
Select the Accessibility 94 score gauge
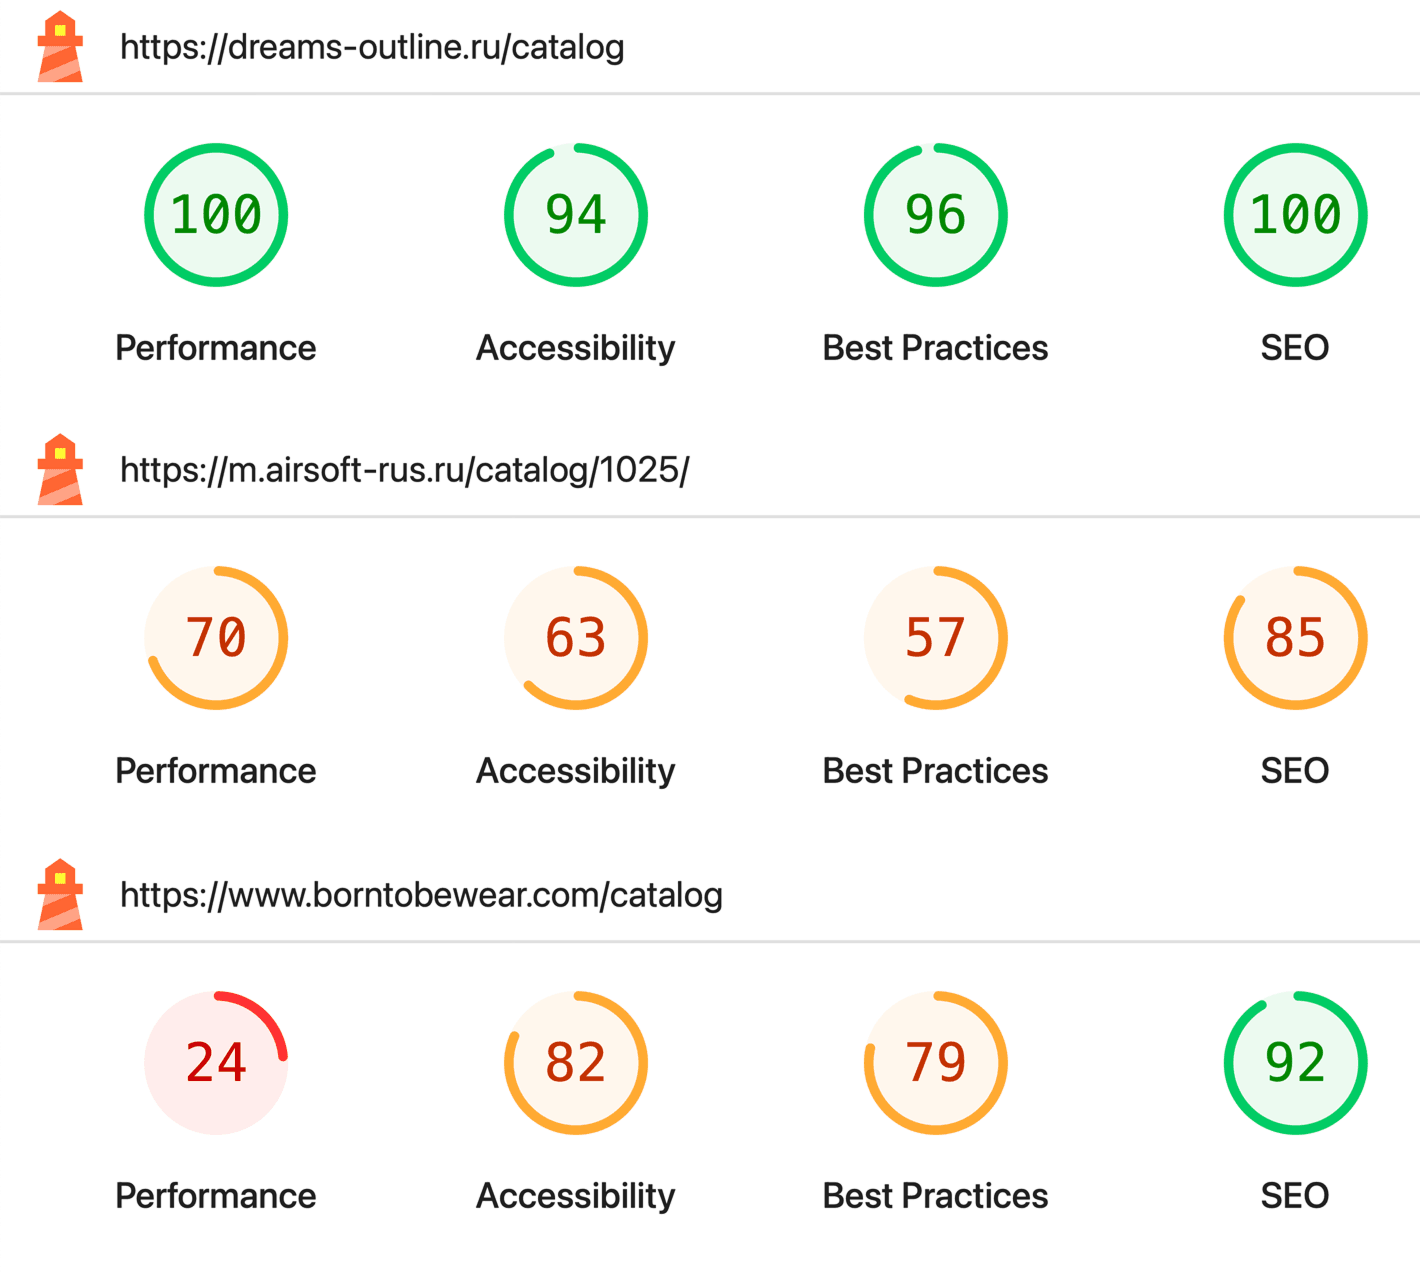click(576, 215)
